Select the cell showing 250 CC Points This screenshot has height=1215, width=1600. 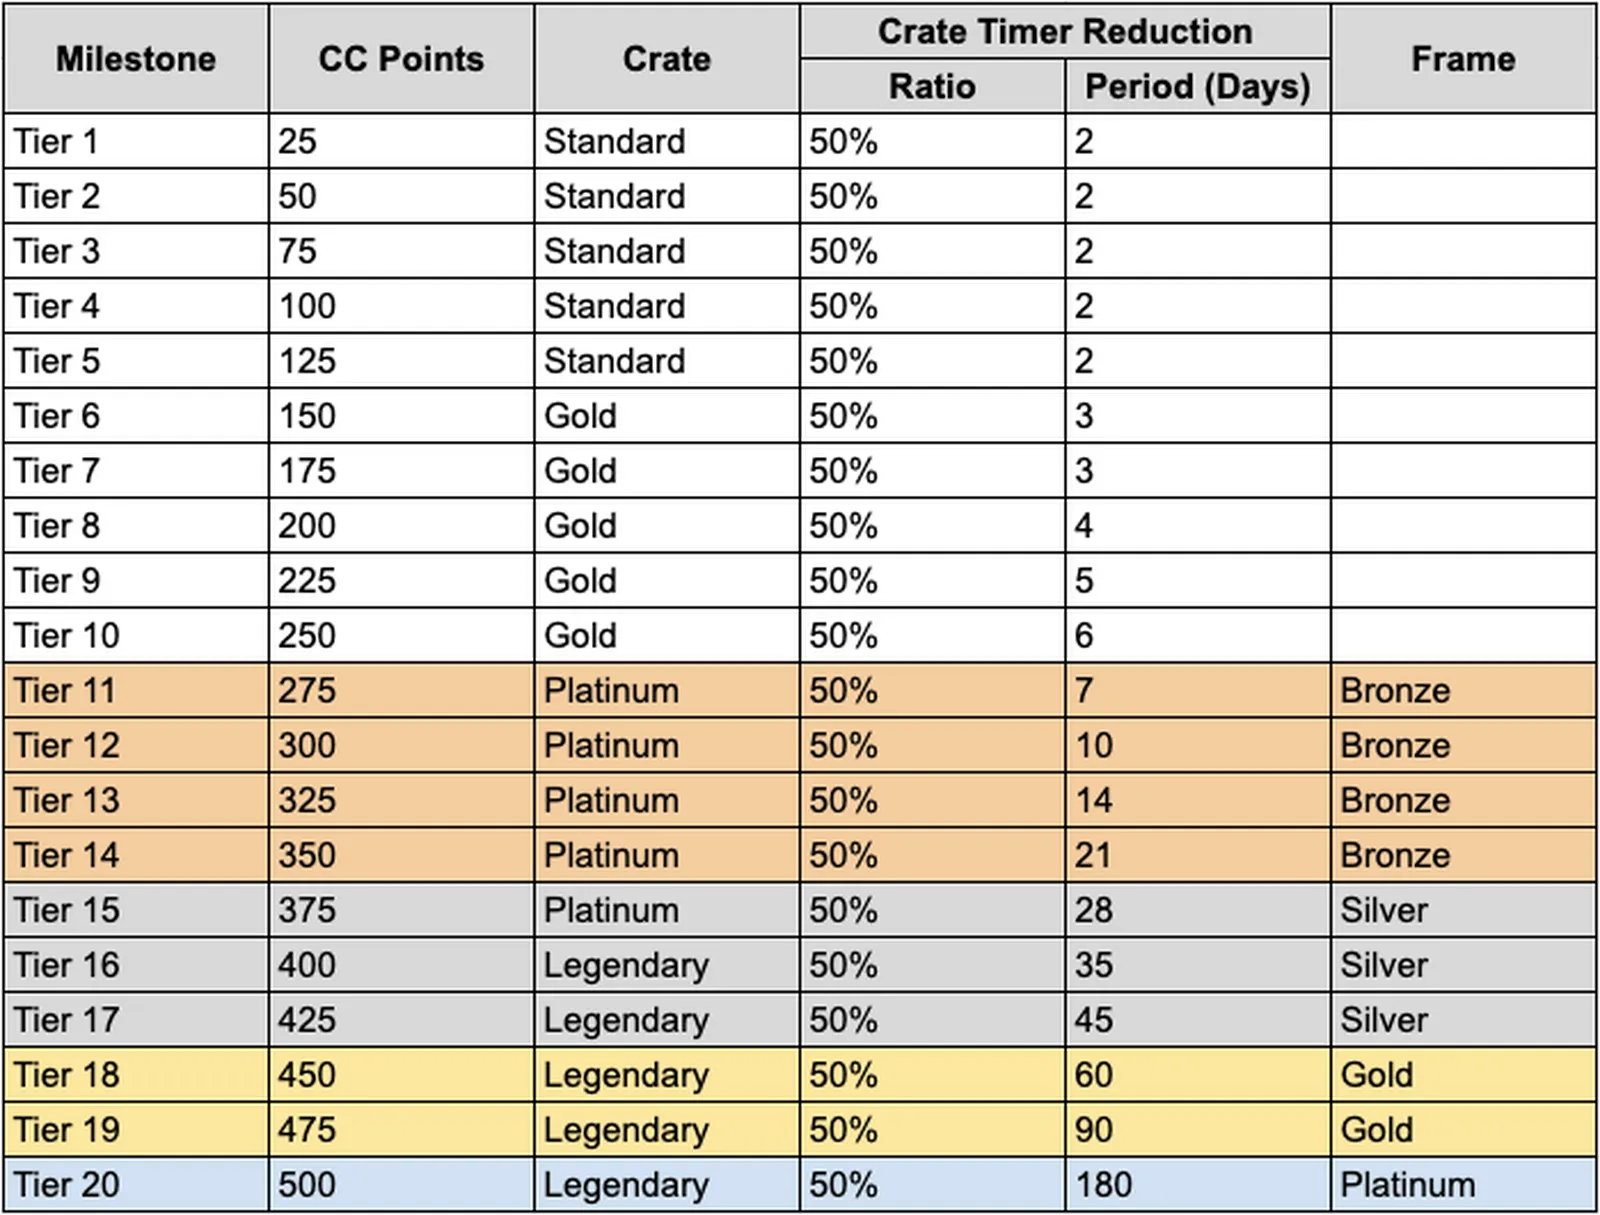[x=401, y=636]
